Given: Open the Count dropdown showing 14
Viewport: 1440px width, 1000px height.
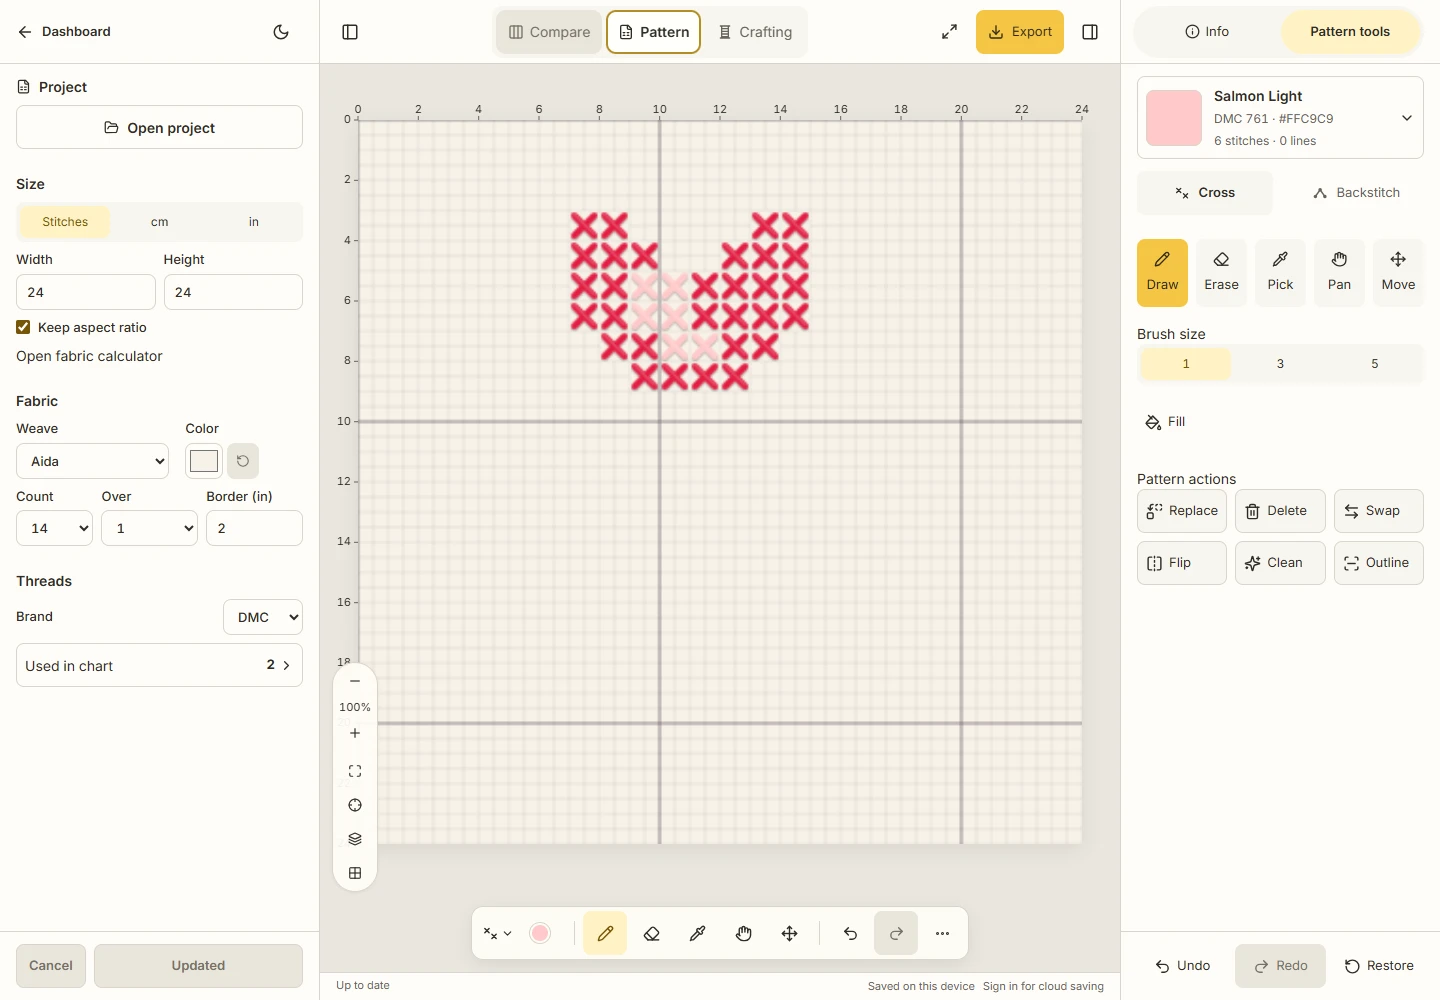Looking at the screenshot, I should (54, 528).
